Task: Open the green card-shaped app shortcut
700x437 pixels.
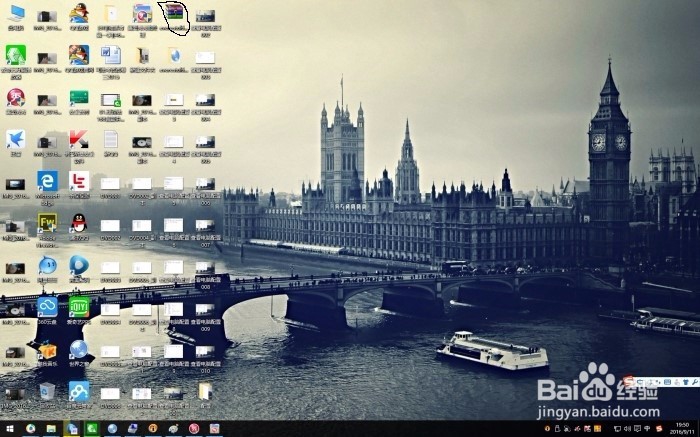Action: click(79, 97)
